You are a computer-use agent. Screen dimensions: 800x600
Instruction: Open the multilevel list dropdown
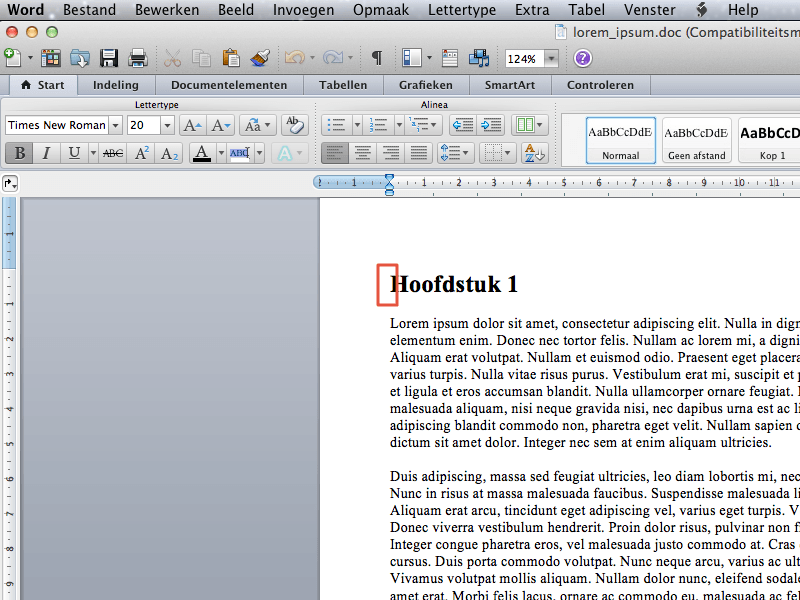(424, 125)
